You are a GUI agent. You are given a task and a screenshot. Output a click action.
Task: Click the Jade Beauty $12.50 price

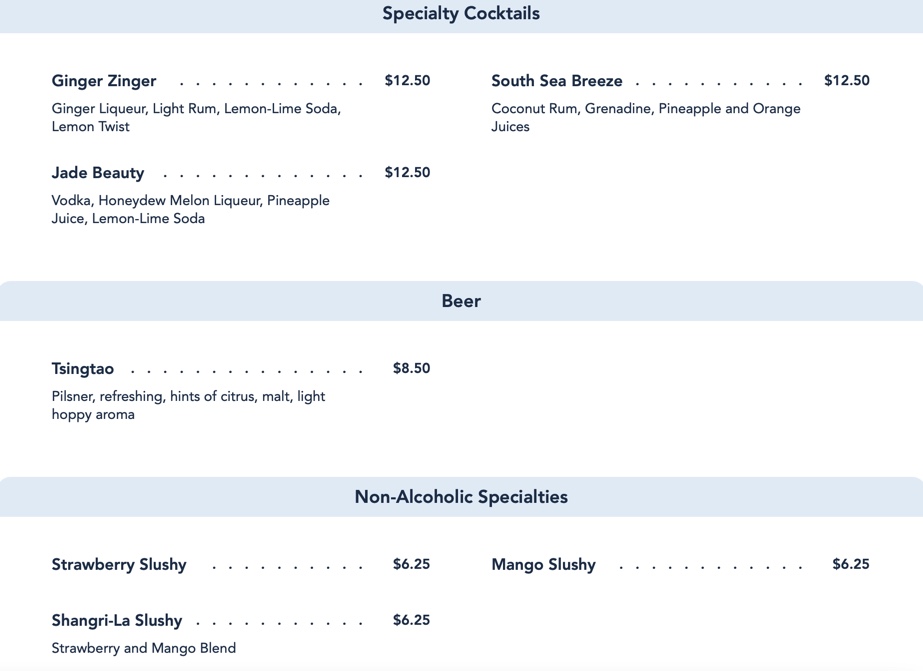click(407, 173)
